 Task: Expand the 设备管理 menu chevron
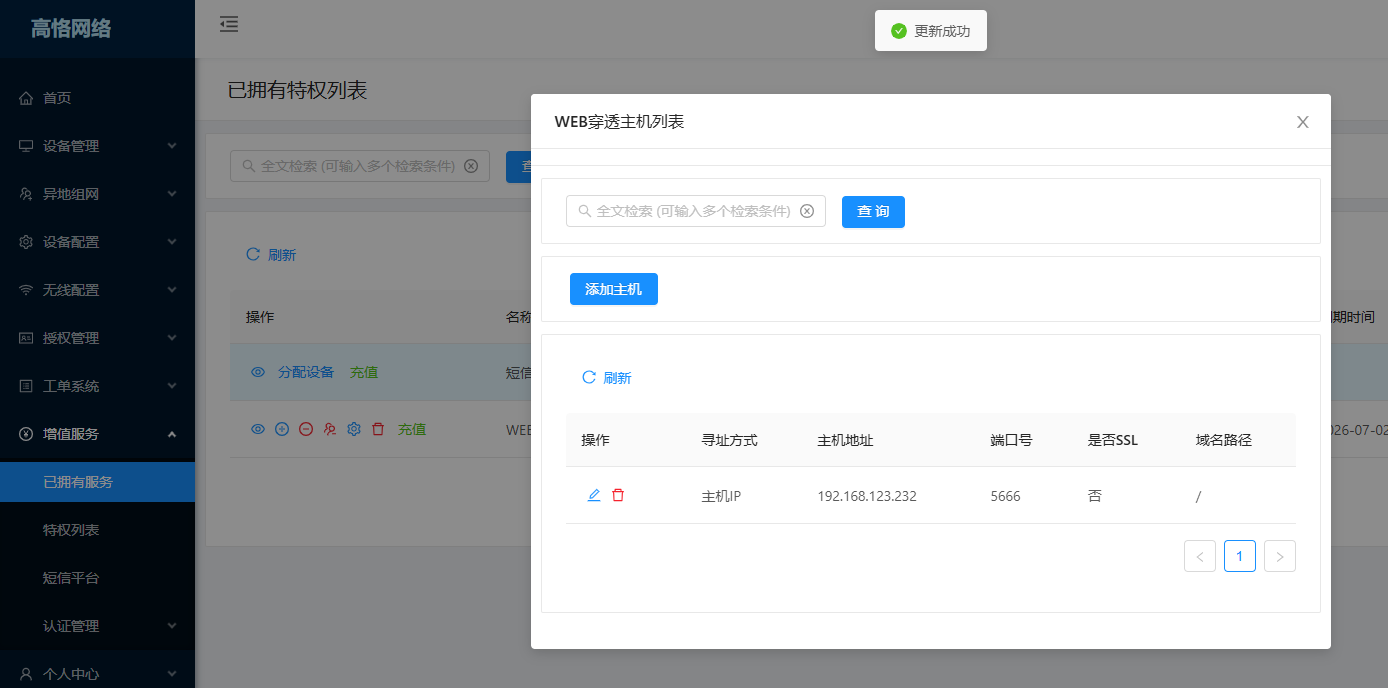tap(172, 146)
